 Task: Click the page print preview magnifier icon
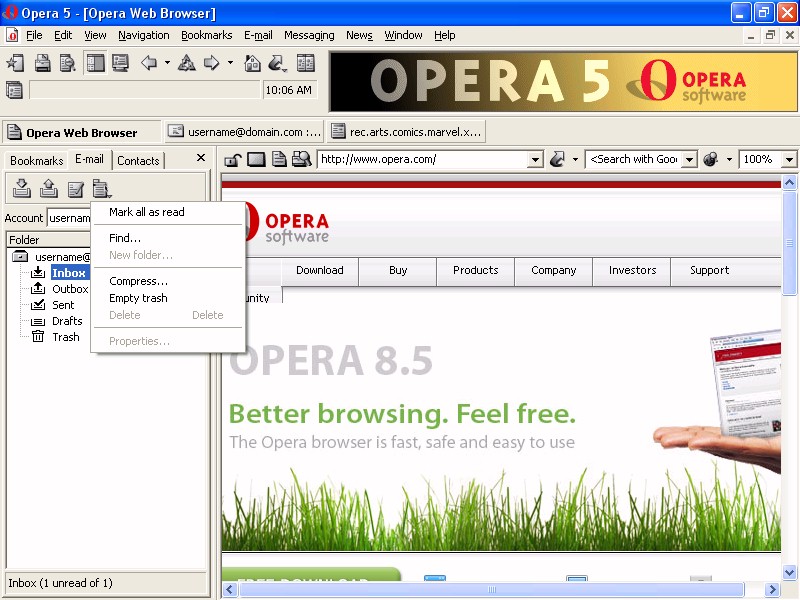click(x=302, y=160)
